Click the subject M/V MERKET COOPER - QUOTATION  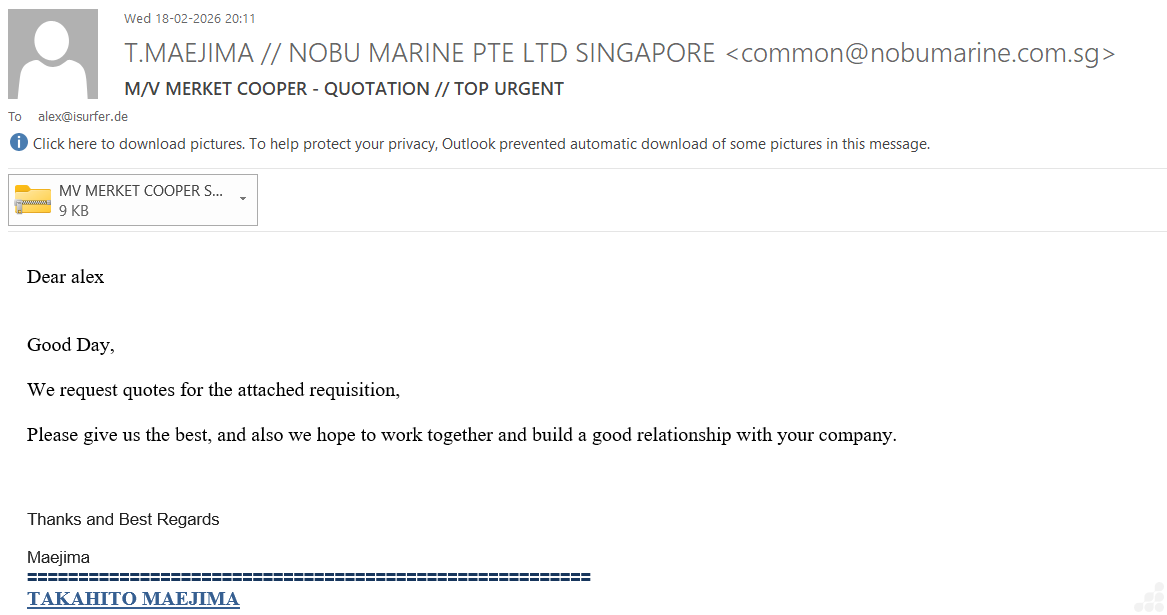click(x=344, y=89)
